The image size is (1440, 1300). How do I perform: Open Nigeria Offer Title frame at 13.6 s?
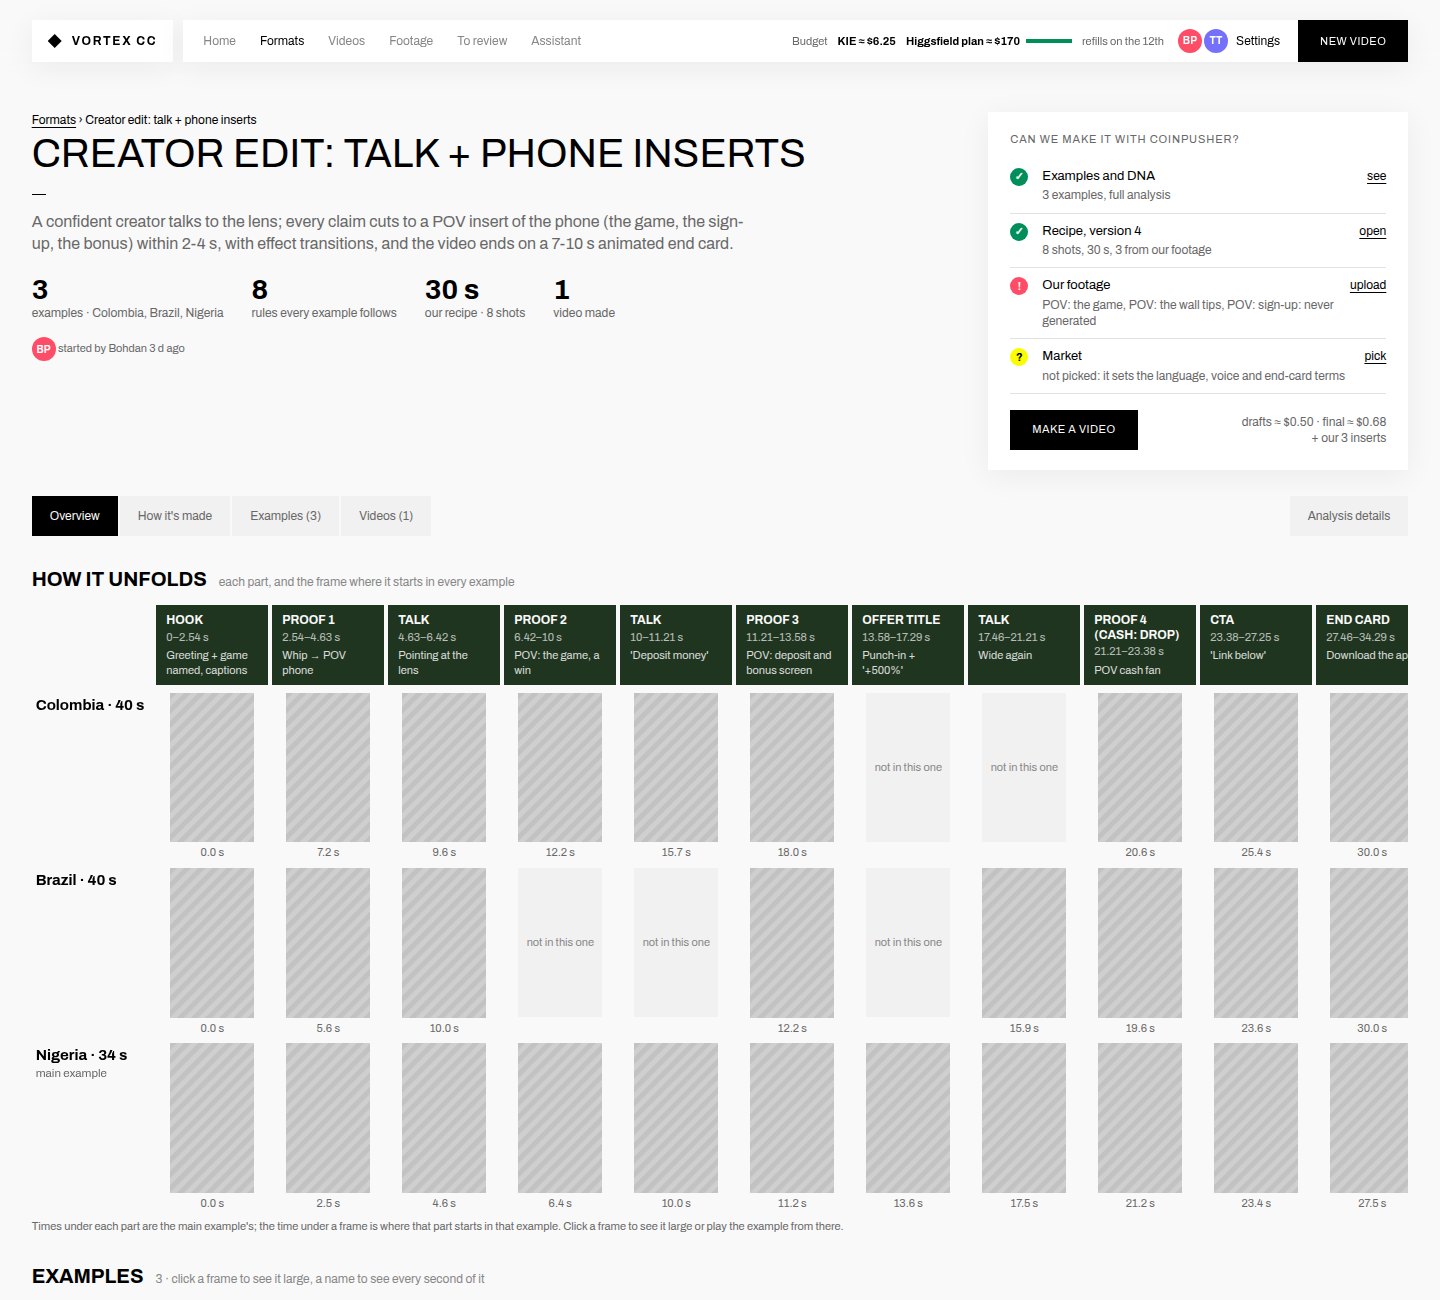click(x=908, y=1118)
